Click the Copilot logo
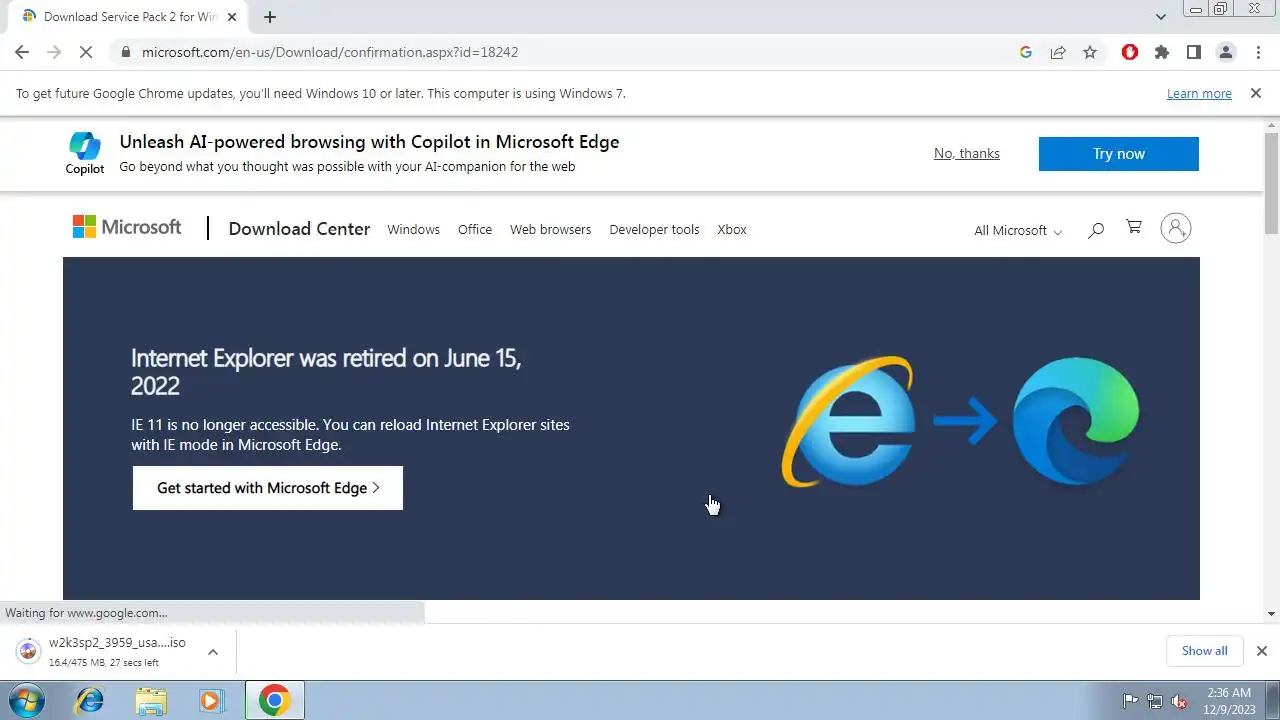This screenshot has height=720, width=1280. coord(85,153)
